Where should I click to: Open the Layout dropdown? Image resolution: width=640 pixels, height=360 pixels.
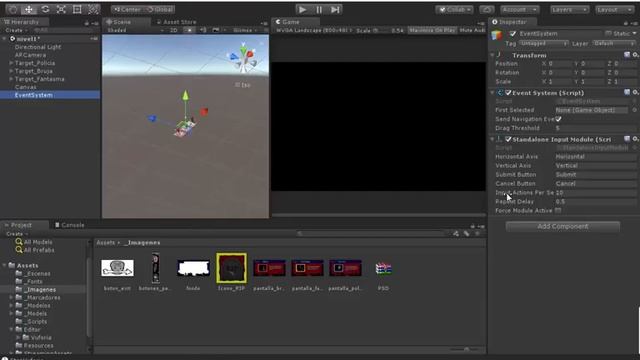click(x=613, y=9)
